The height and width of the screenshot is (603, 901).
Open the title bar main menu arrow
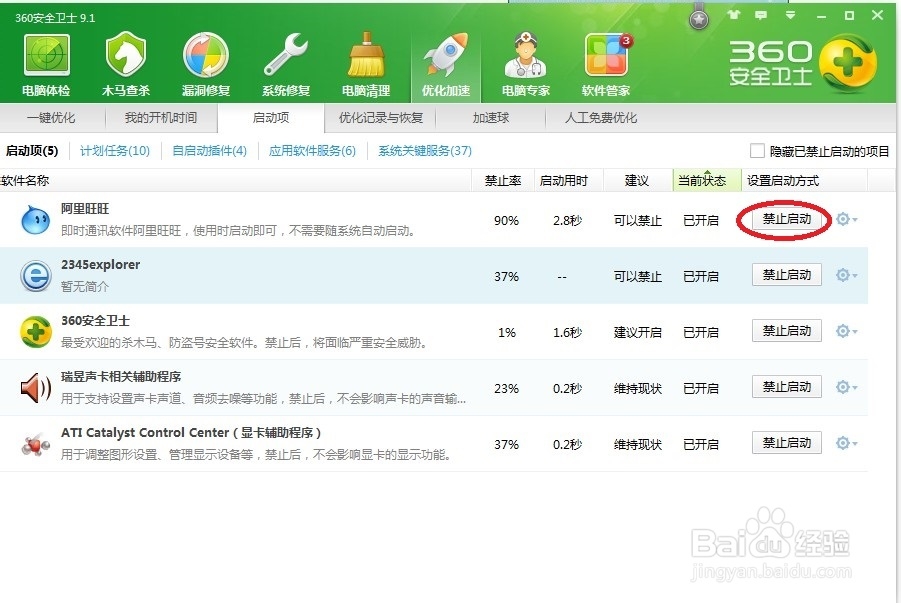coord(791,15)
